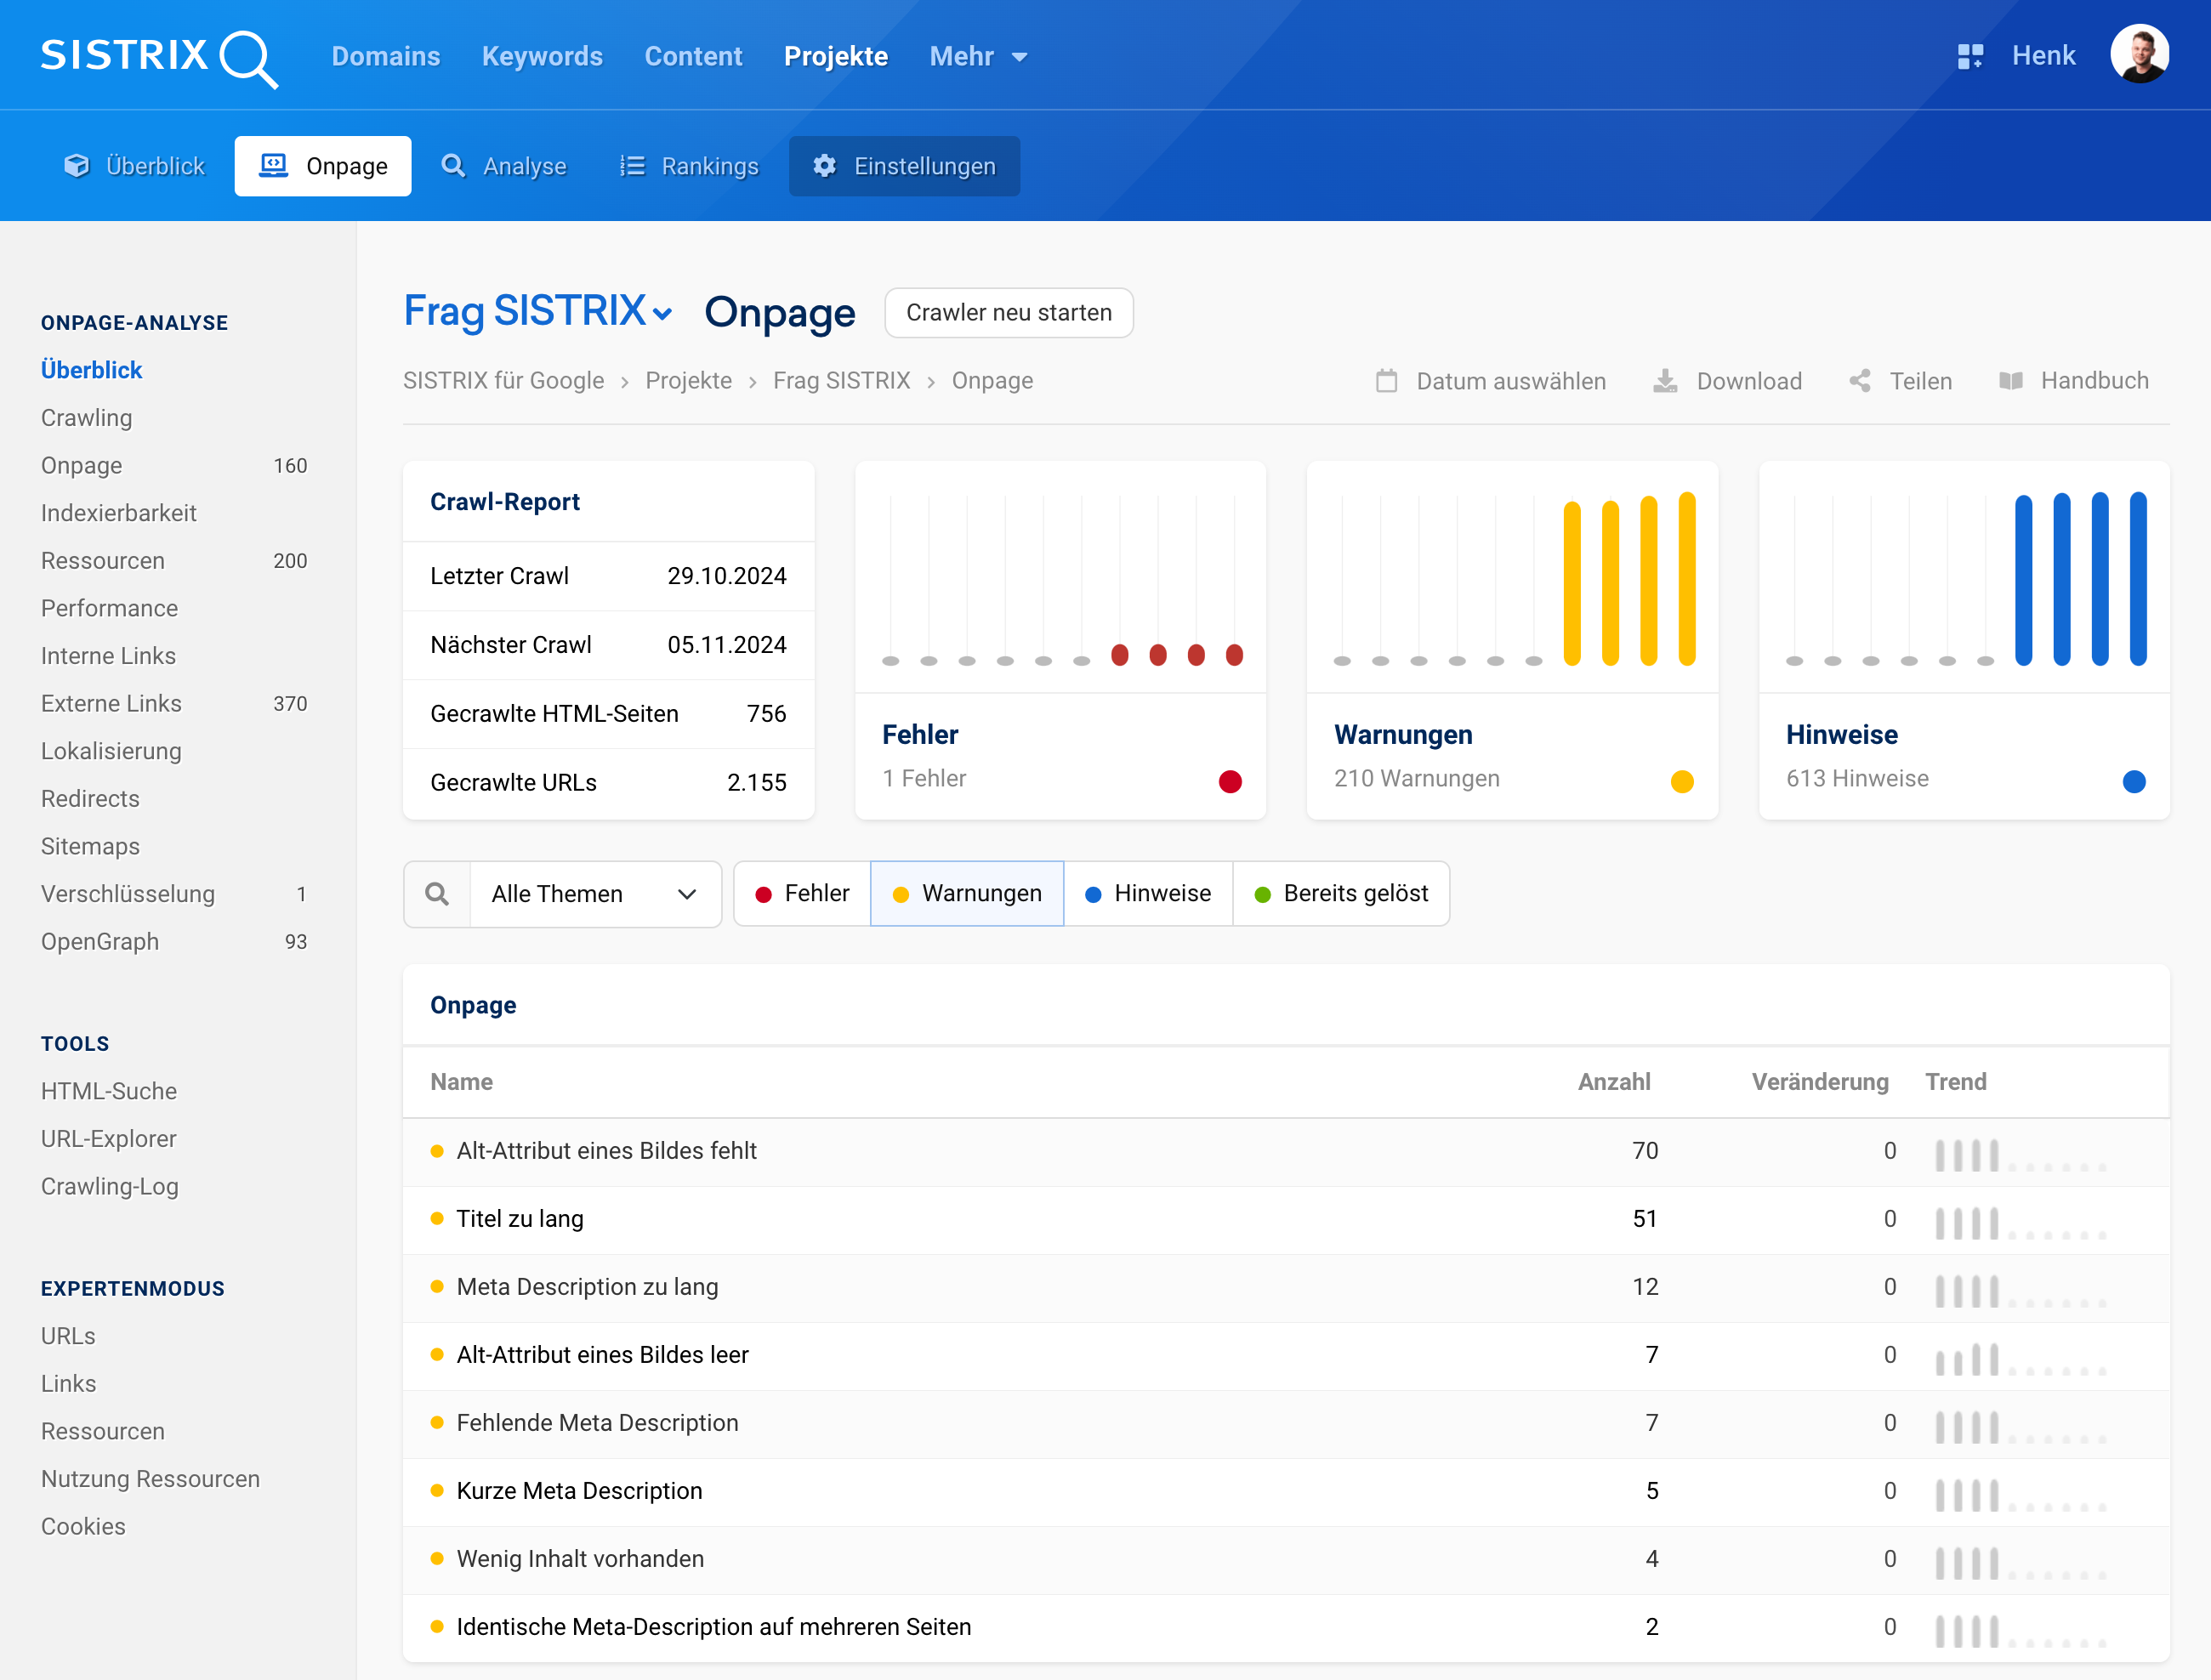Click the Download arrow icon
Image resolution: width=2211 pixels, height=1680 pixels.
click(x=1665, y=381)
